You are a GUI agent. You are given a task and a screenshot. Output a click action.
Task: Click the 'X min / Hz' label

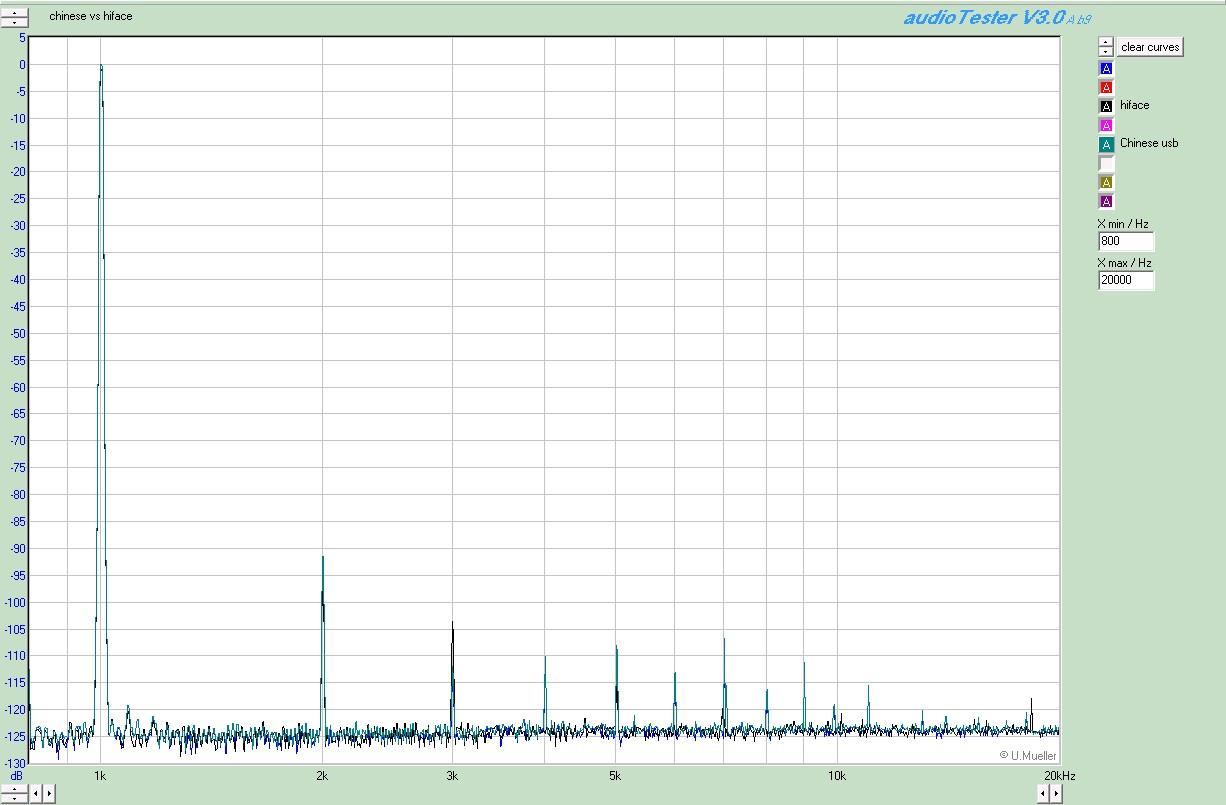(x=1122, y=224)
